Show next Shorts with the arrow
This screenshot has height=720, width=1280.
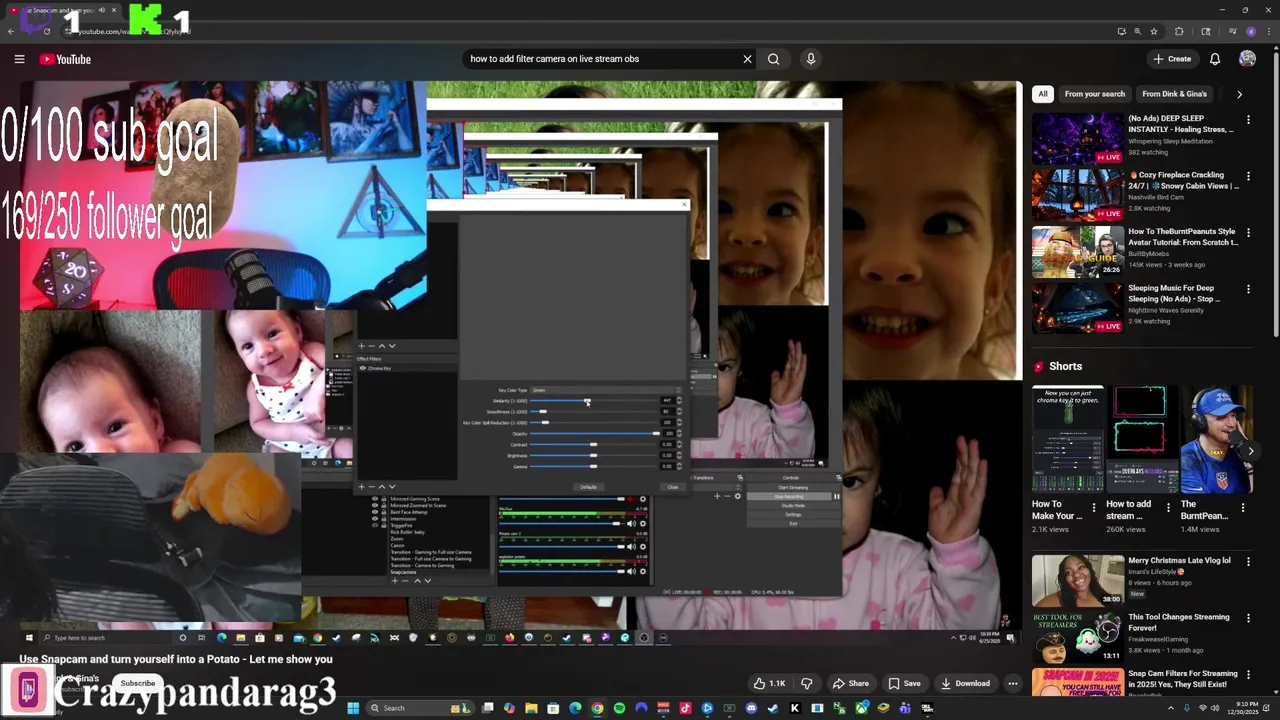(1250, 451)
